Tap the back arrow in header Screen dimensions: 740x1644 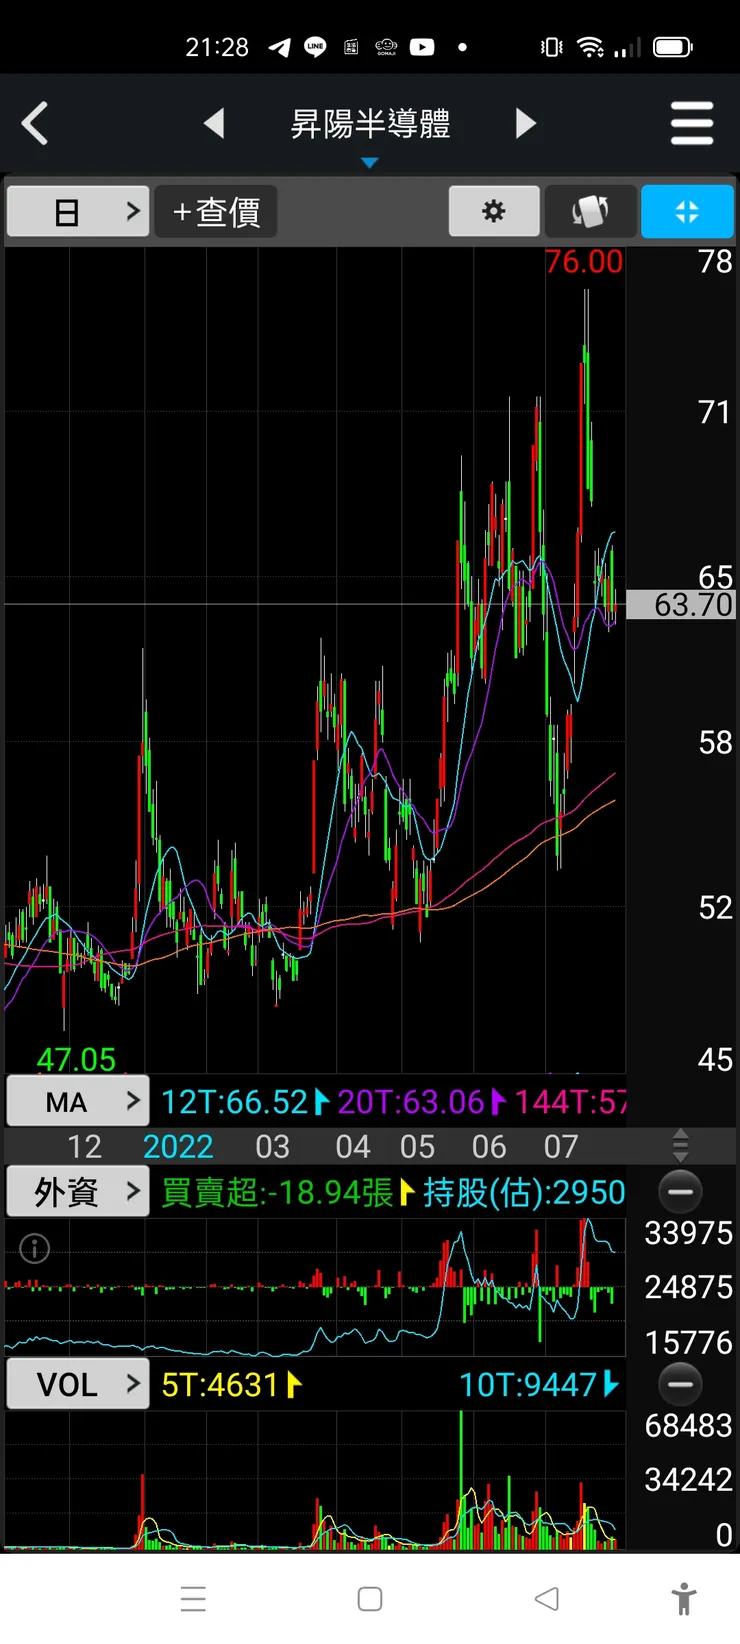(x=36, y=124)
